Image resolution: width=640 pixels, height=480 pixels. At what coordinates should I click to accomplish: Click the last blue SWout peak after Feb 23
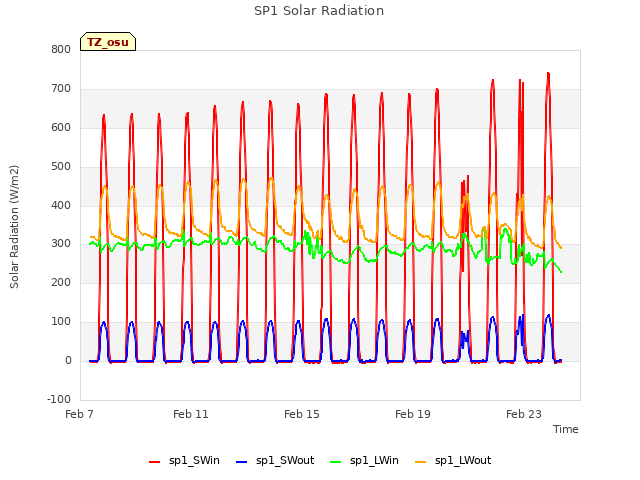pos(548,316)
